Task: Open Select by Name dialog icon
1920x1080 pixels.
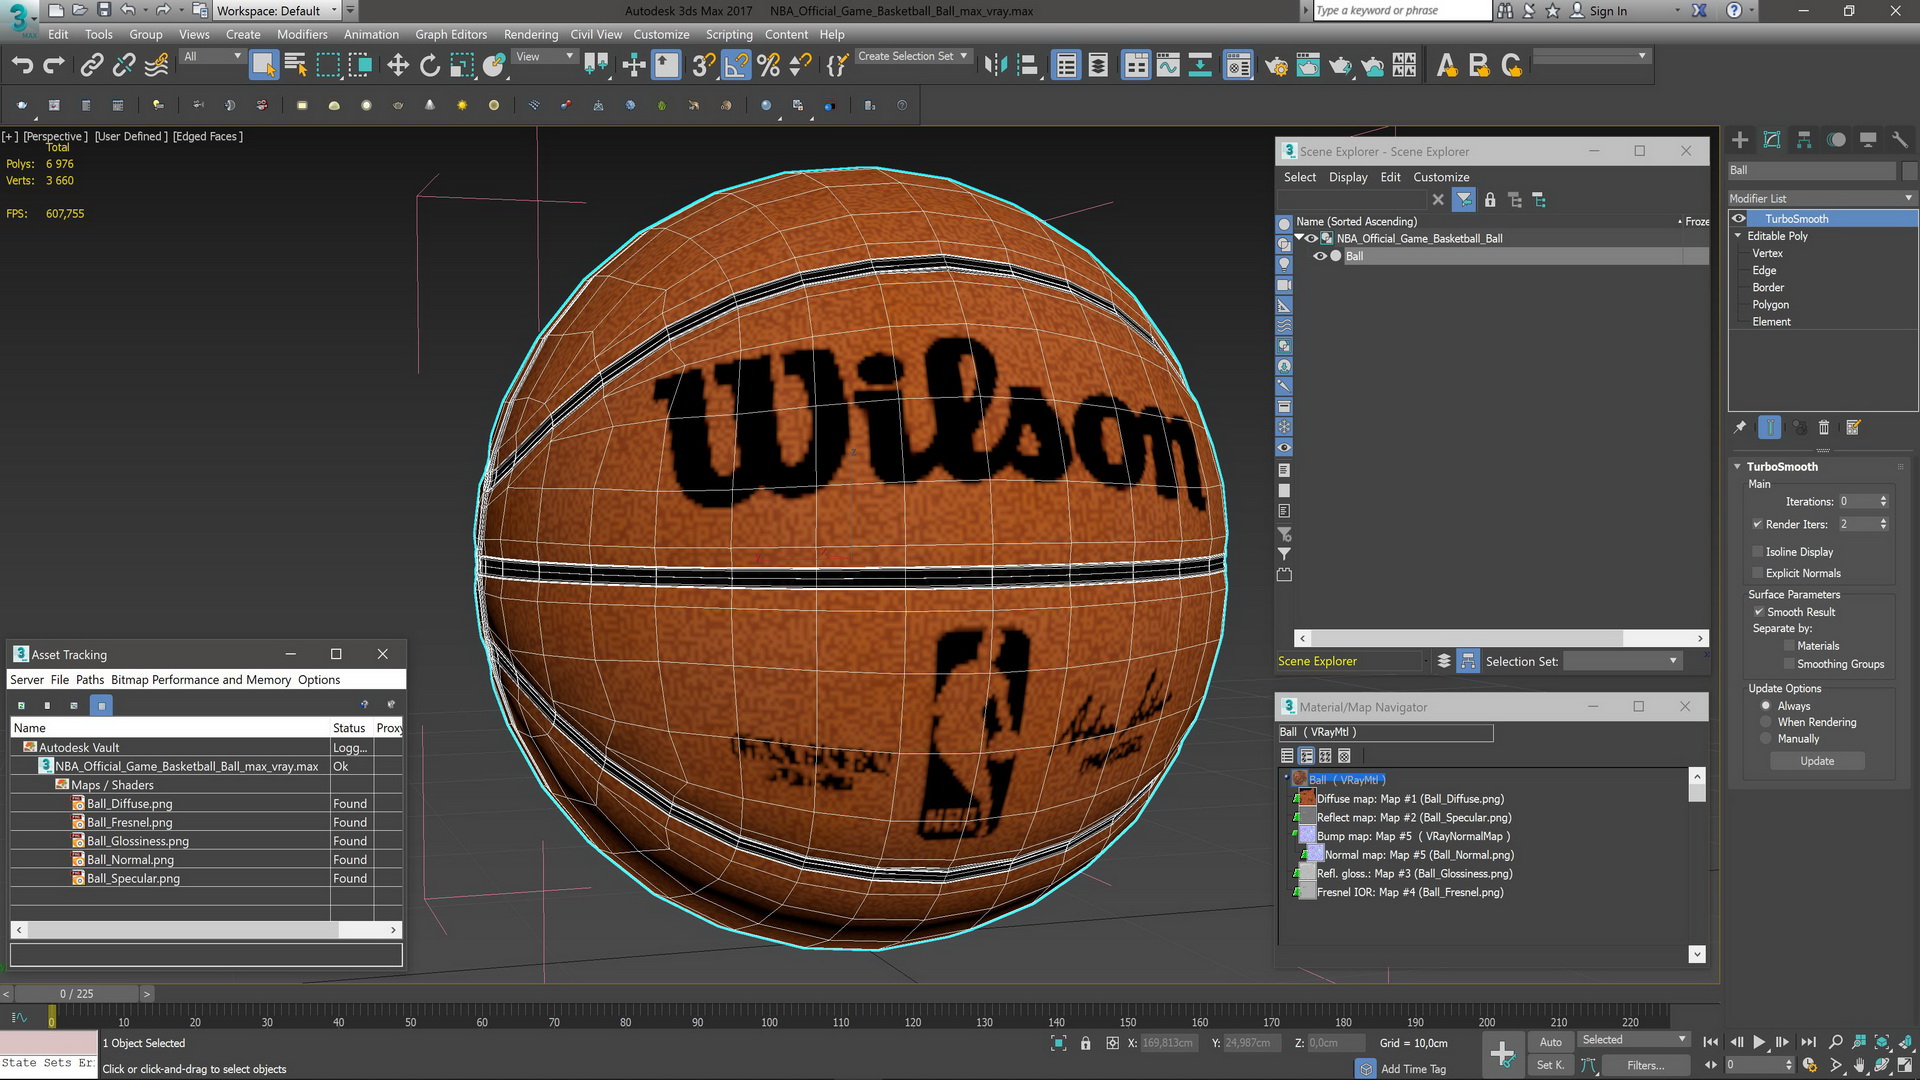Action: click(295, 66)
